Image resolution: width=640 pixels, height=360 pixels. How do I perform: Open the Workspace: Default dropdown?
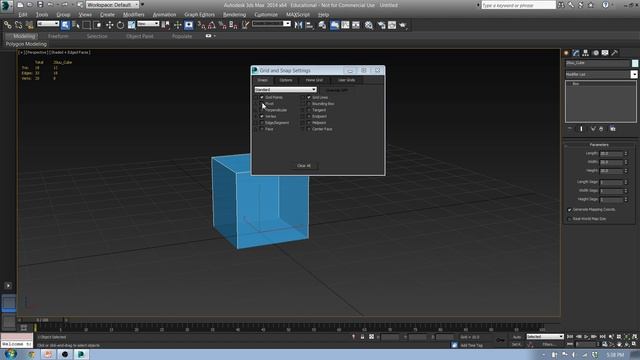click(112, 5)
